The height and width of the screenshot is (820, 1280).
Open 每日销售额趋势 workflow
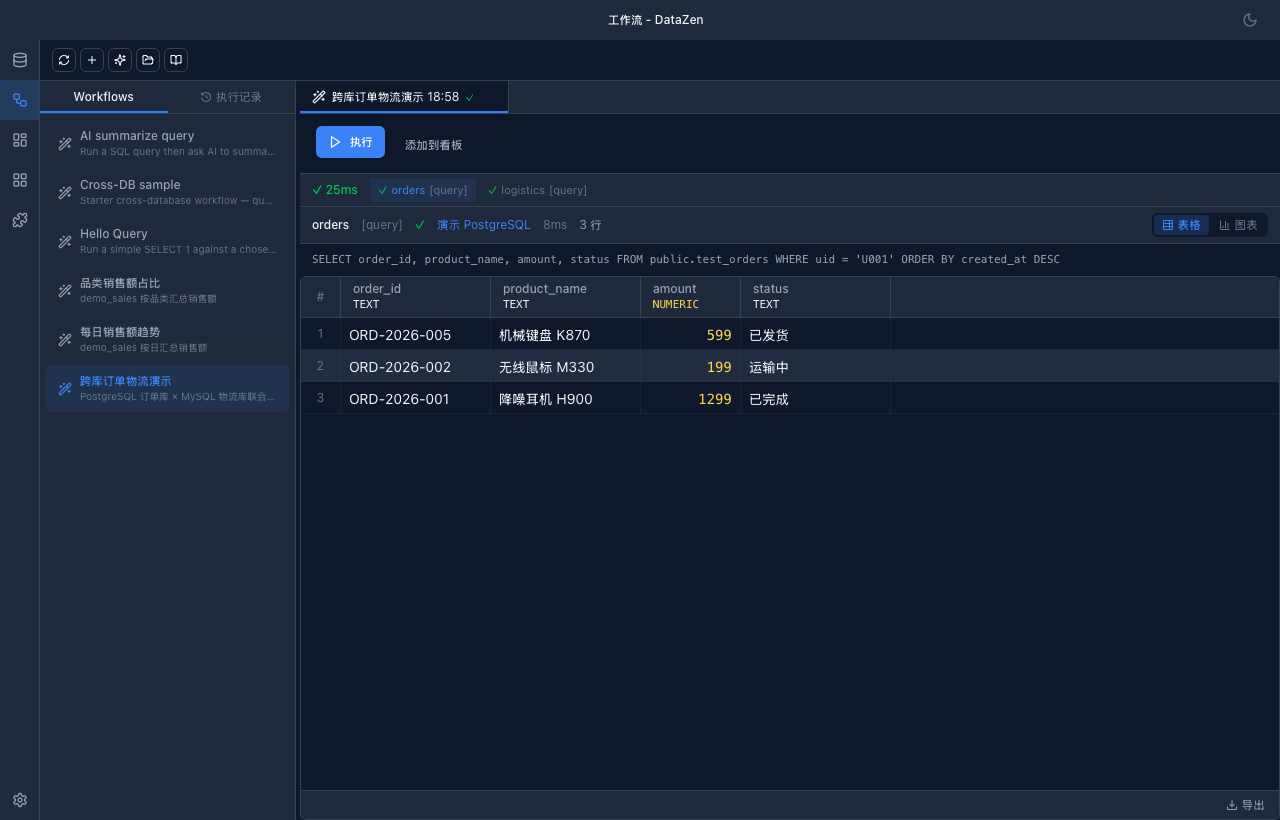tap(167, 339)
